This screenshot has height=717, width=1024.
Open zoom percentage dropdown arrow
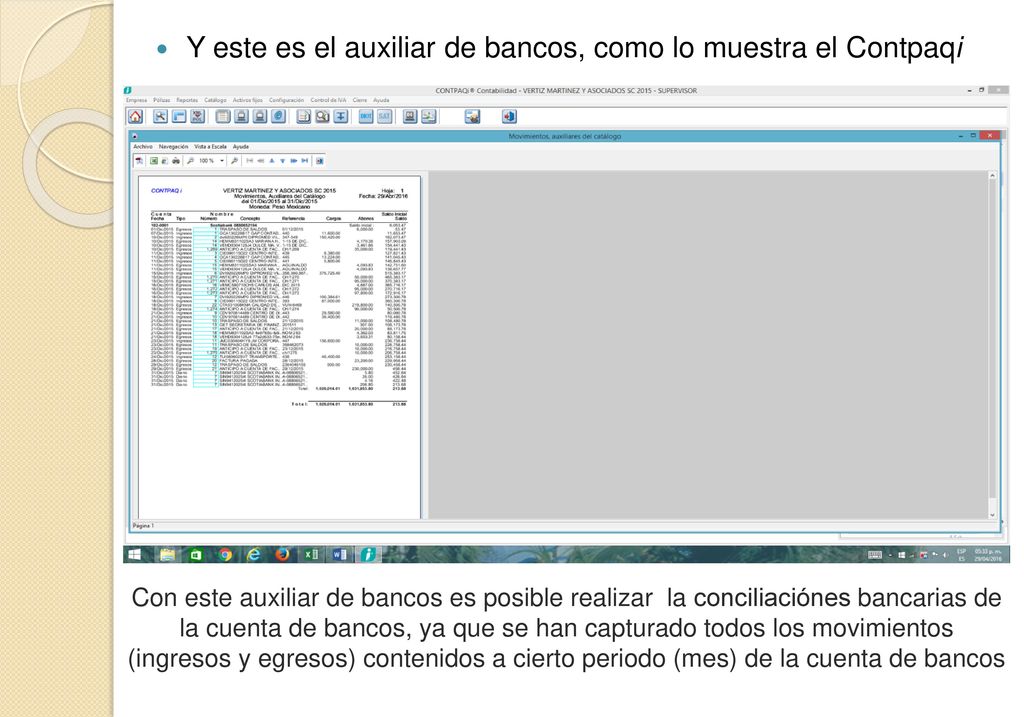click(222, 161)
